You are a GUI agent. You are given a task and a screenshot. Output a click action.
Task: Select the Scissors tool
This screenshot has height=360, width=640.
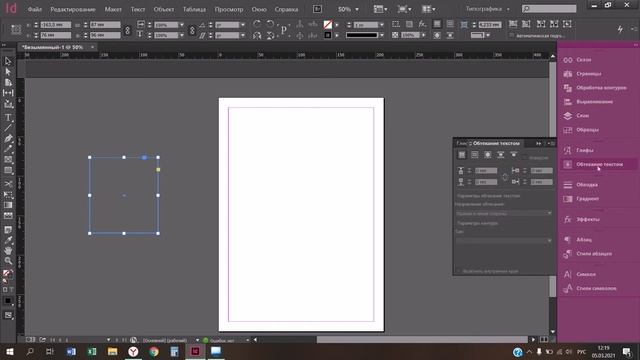click(8, 184)
